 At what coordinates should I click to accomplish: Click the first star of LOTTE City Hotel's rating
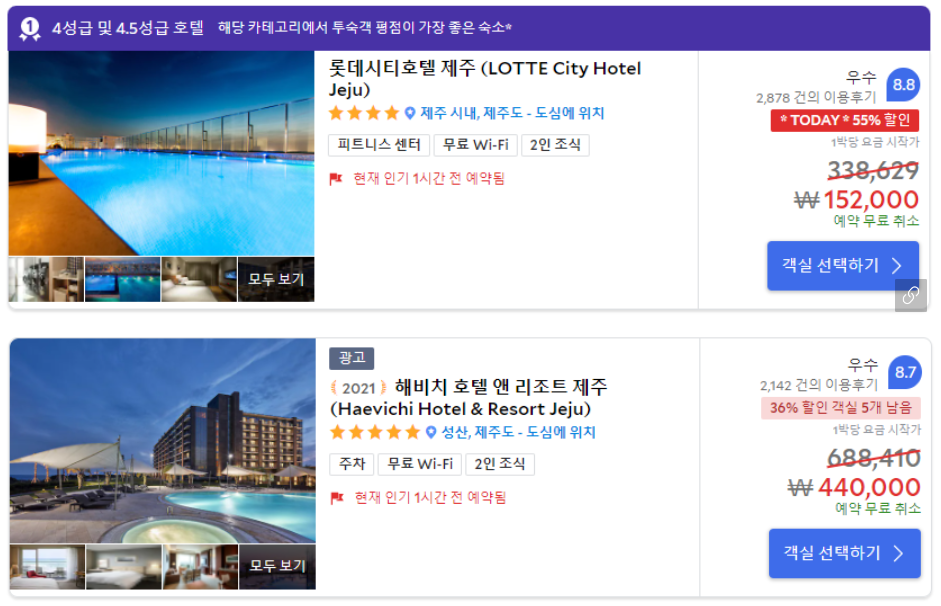(335, 113)
